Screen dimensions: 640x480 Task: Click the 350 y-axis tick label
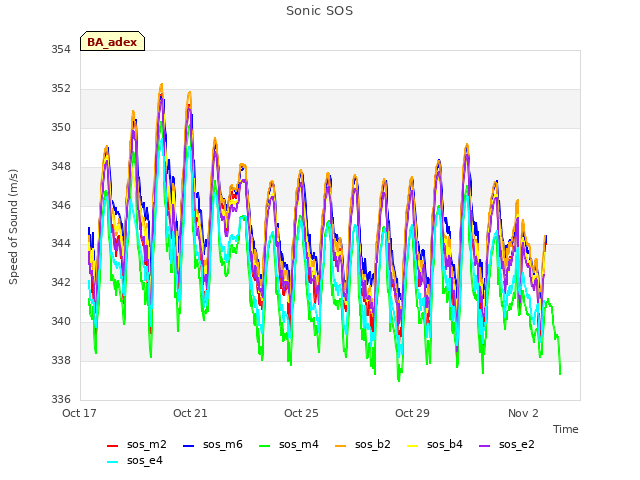point(61,128)
